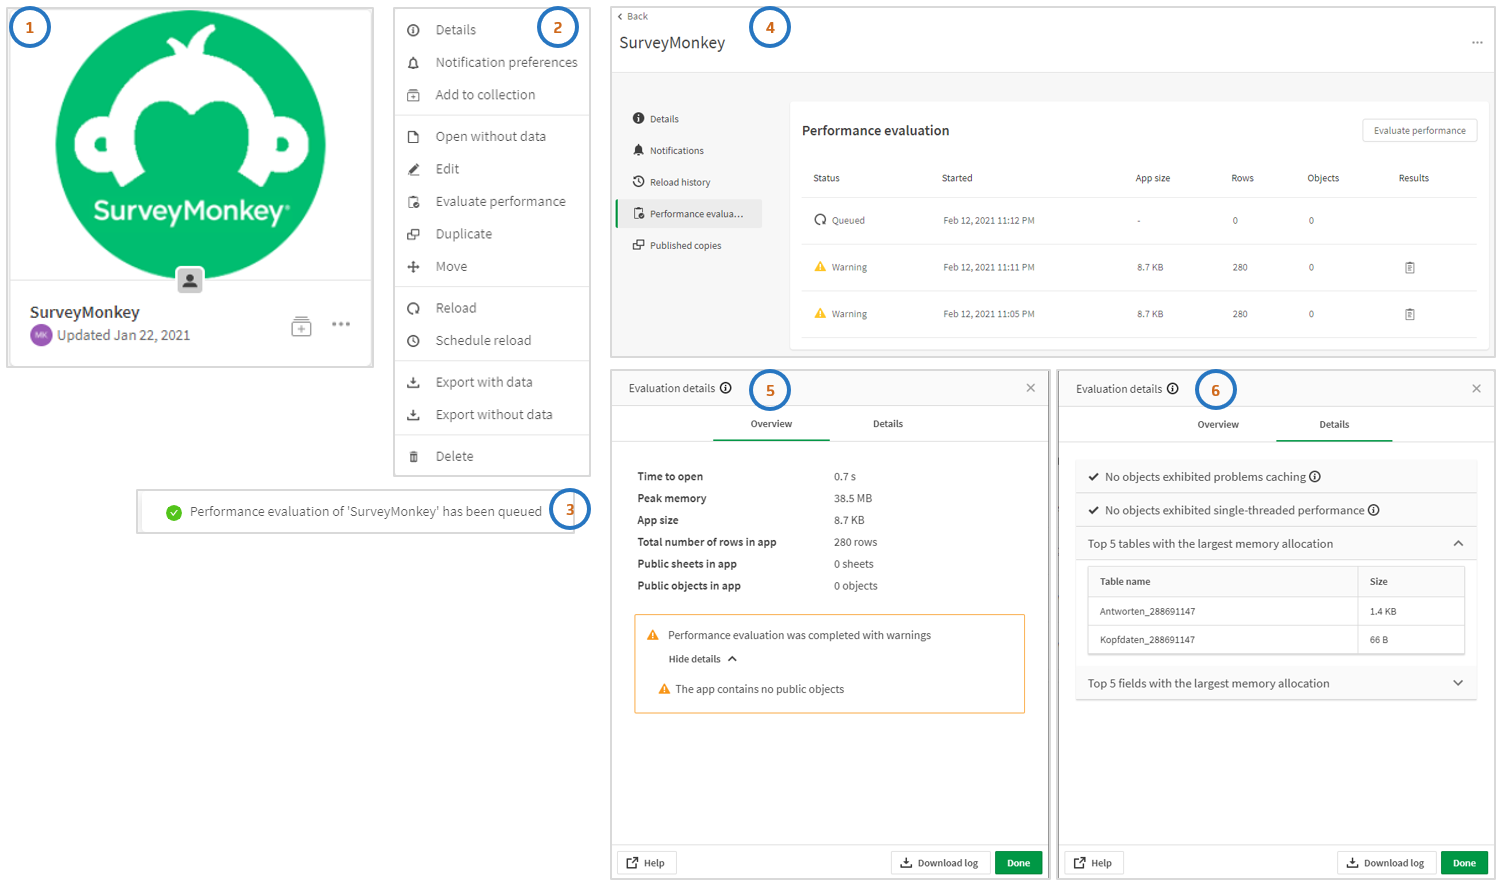1499x884 pixels.
Task: Switch to Details tab in Overview dialog
Action: (x=887, y=424)
